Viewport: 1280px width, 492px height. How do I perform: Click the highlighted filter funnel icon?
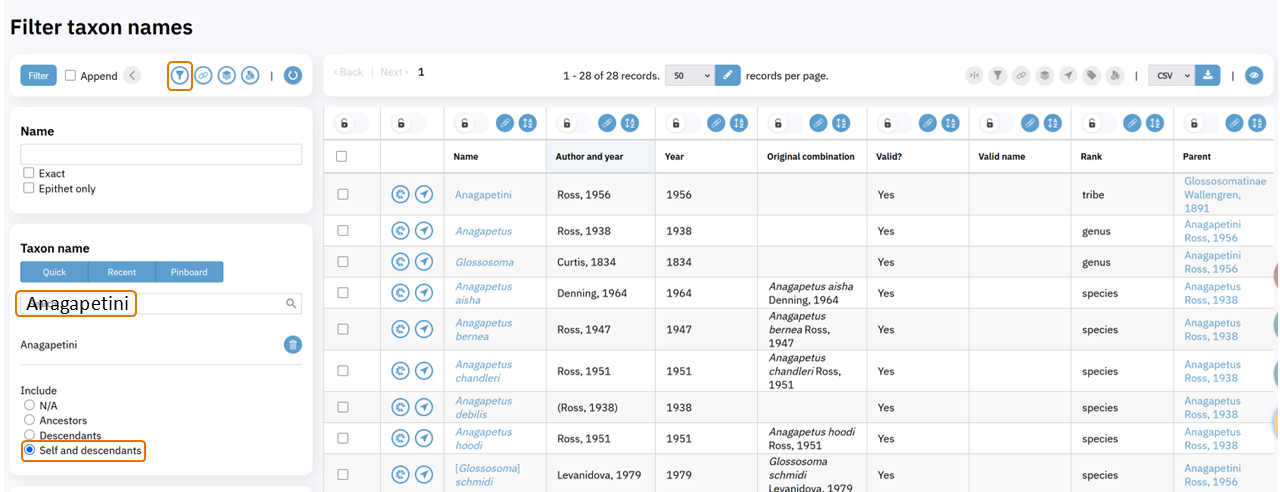click(x=179, y=75)
